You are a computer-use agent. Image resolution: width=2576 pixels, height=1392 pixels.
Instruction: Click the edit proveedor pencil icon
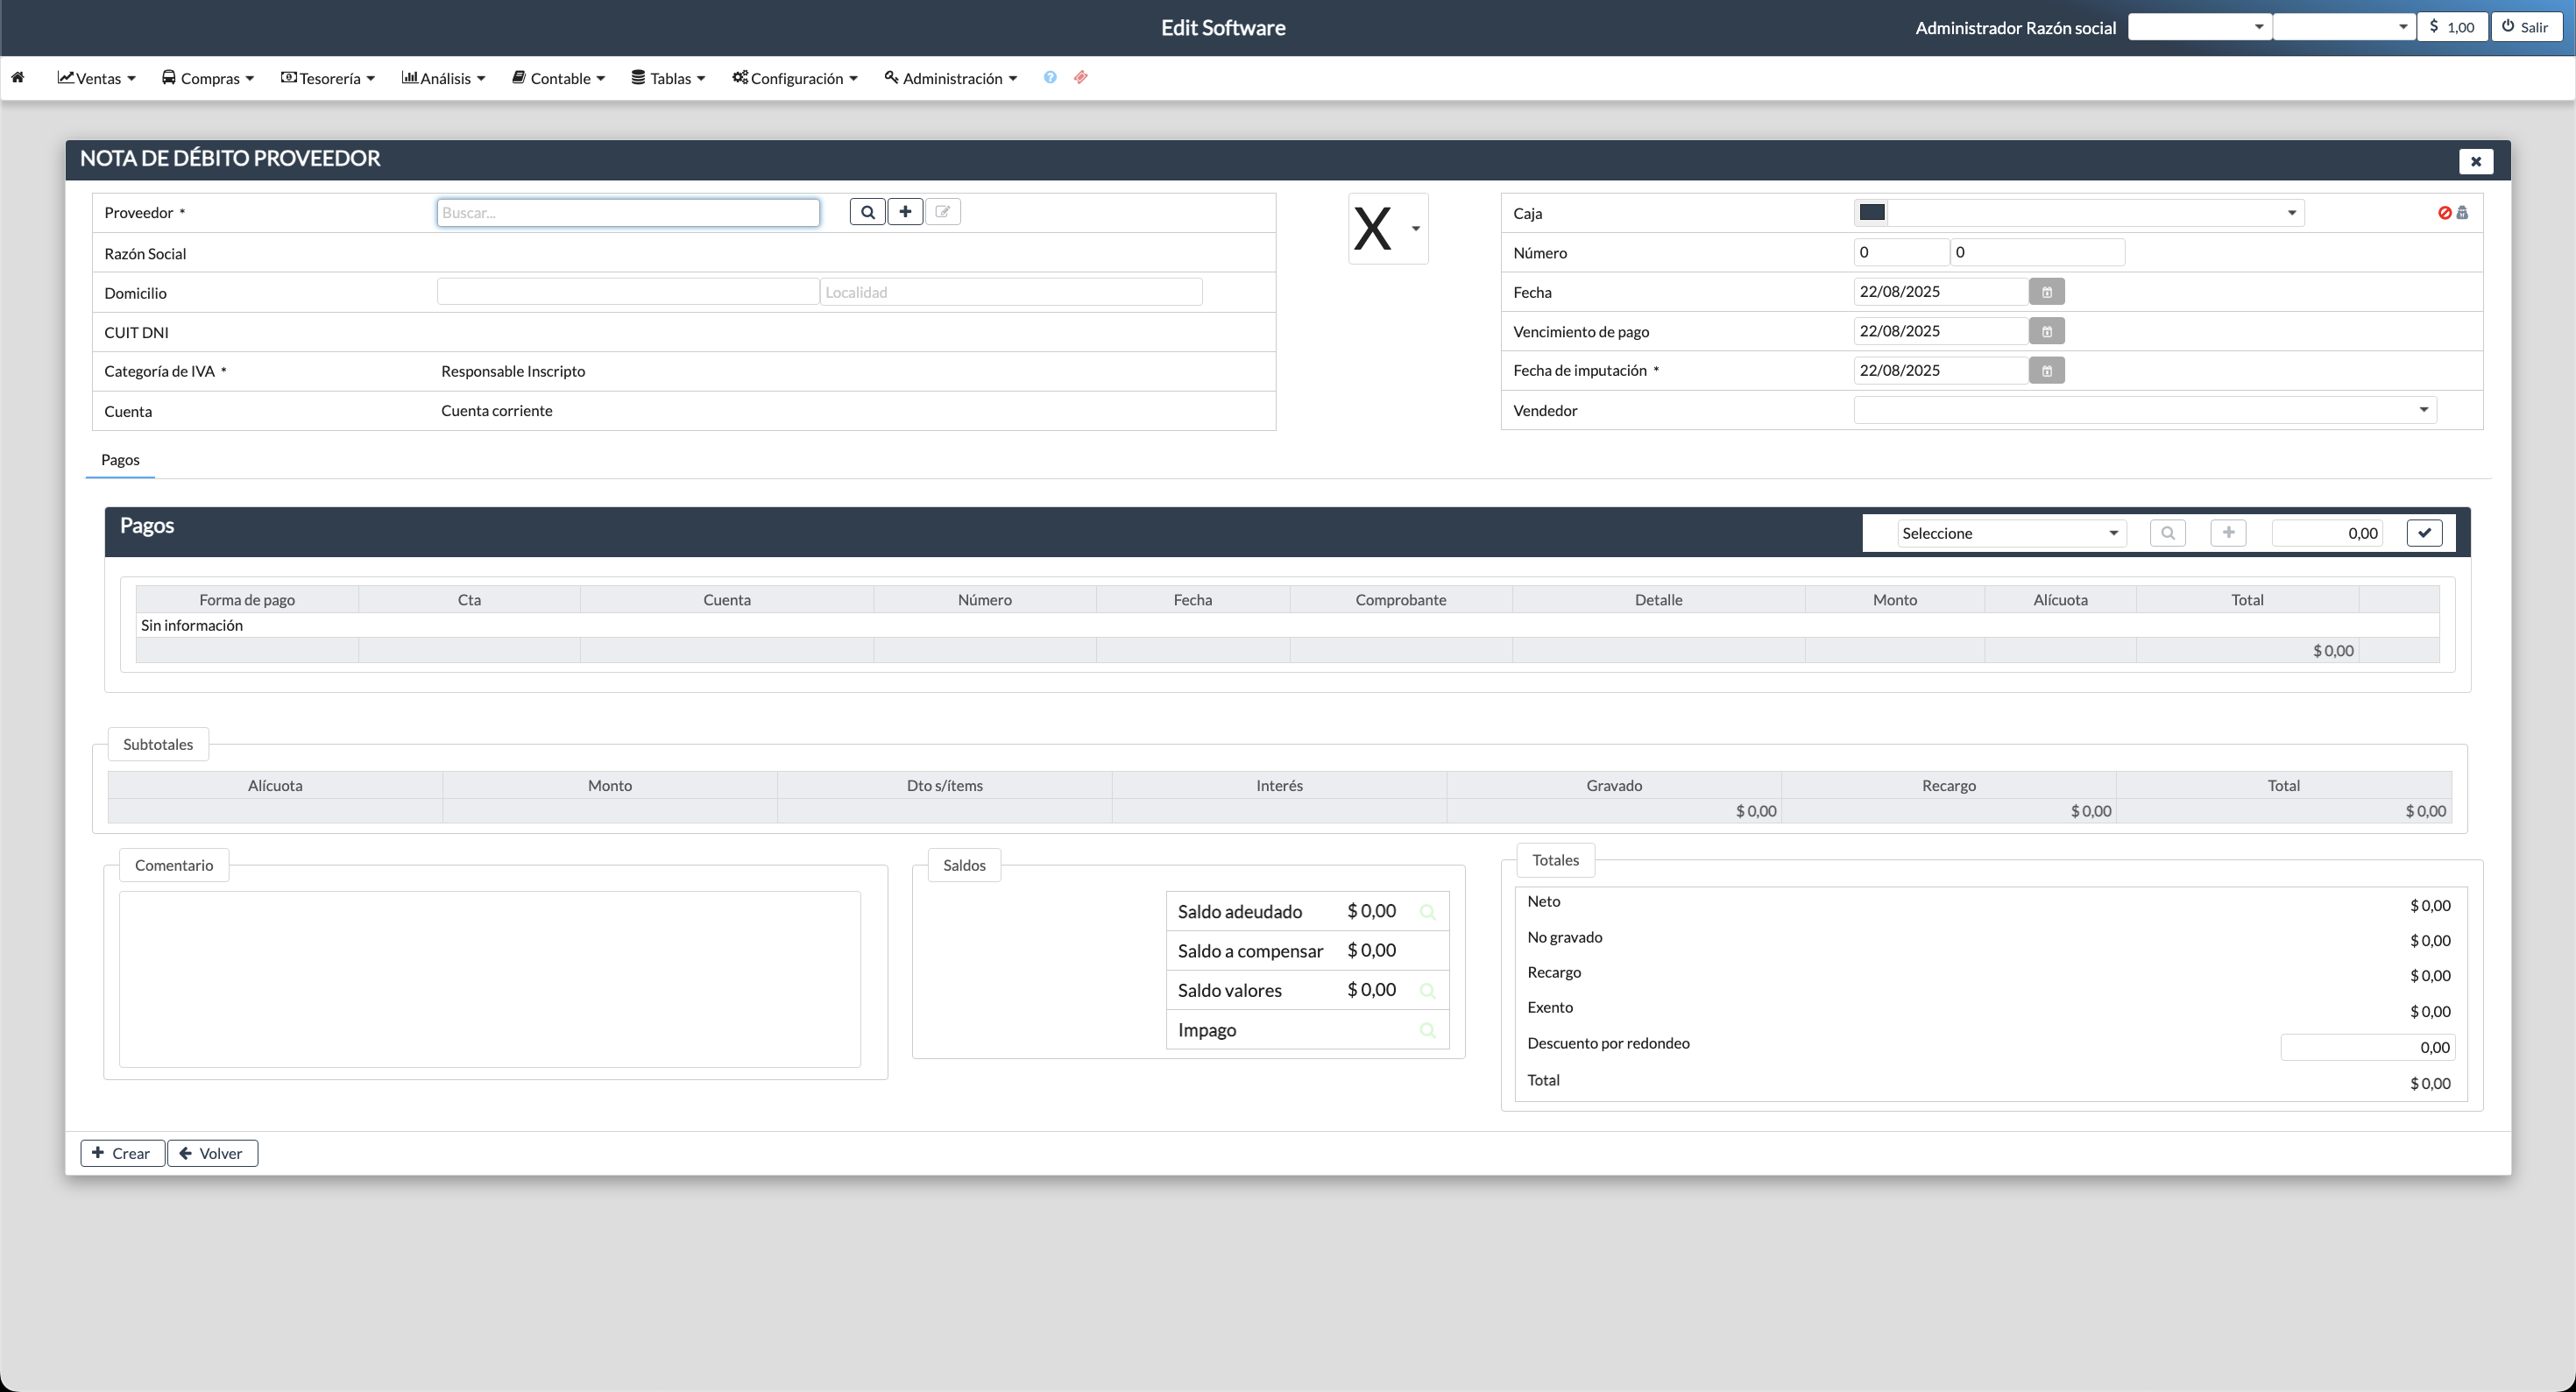(942, 212)
